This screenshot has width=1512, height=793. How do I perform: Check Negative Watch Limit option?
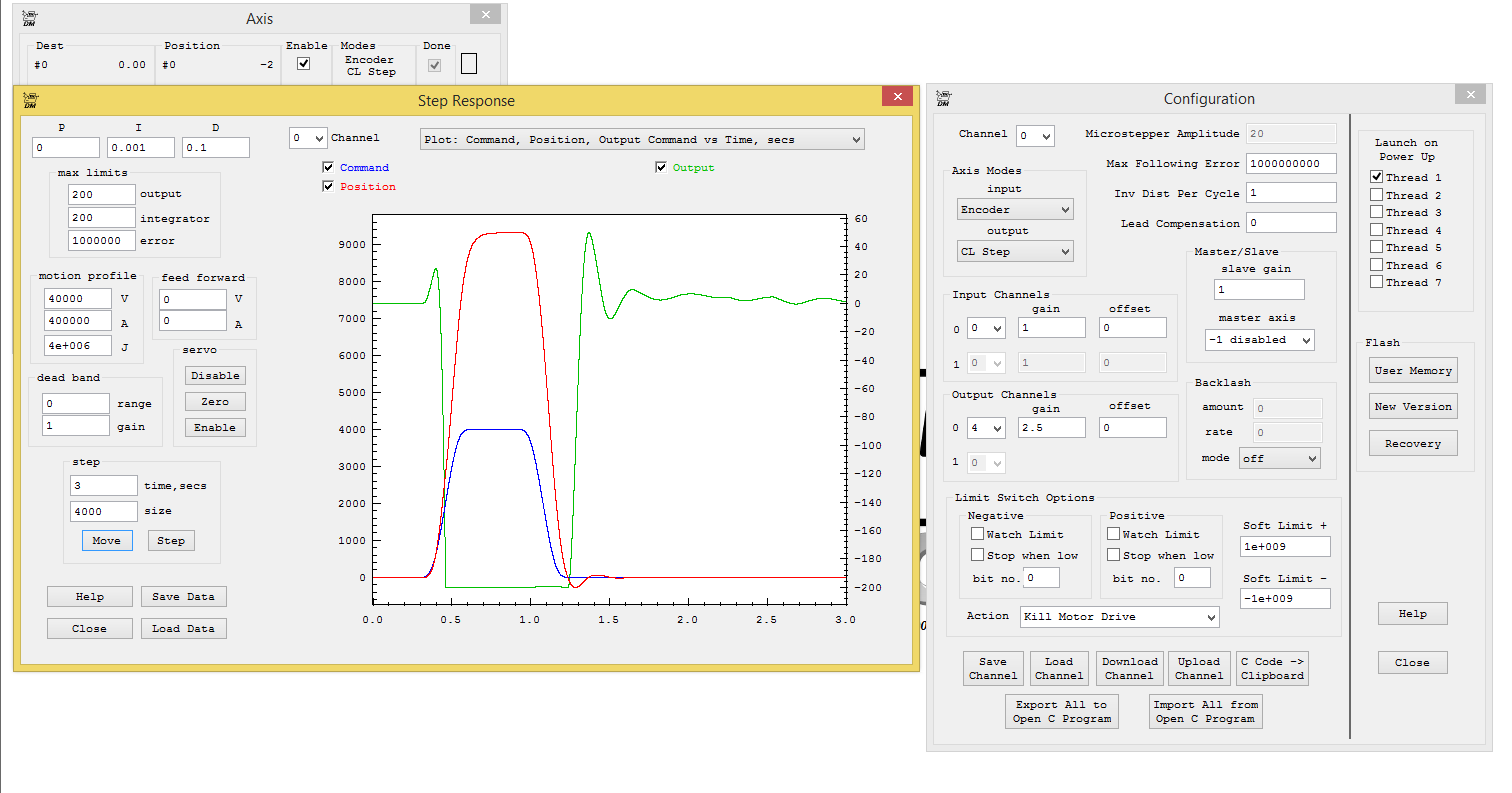tap(978, 534)
